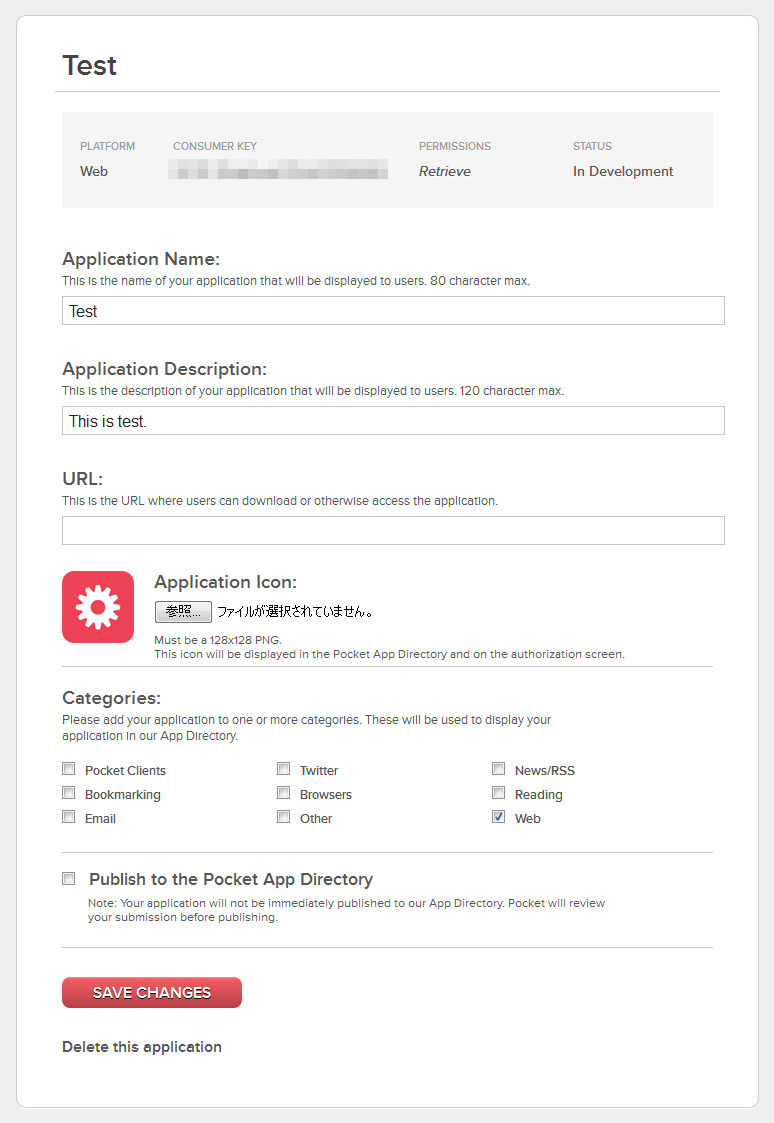Image resolution: width=774 pixels, height=1123 pixels.
Task: Click the Delete this application link
Action: click(142, 1047)
